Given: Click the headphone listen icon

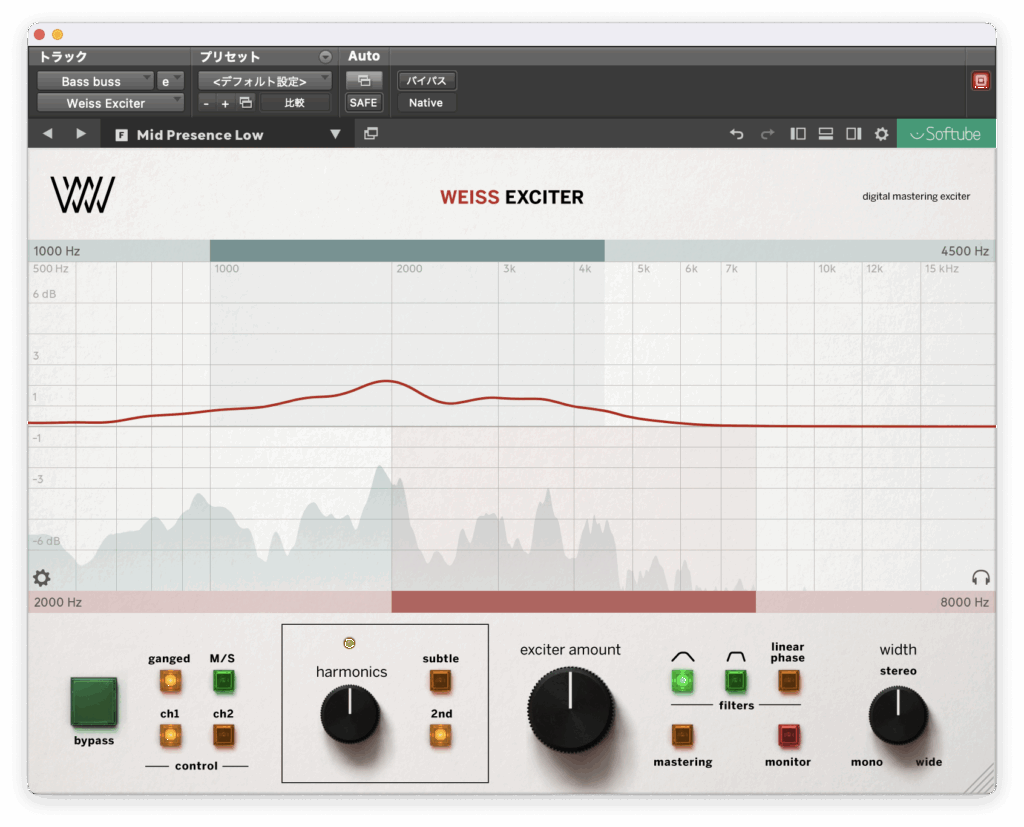Looking at the screenshot, I should [980, 577].
